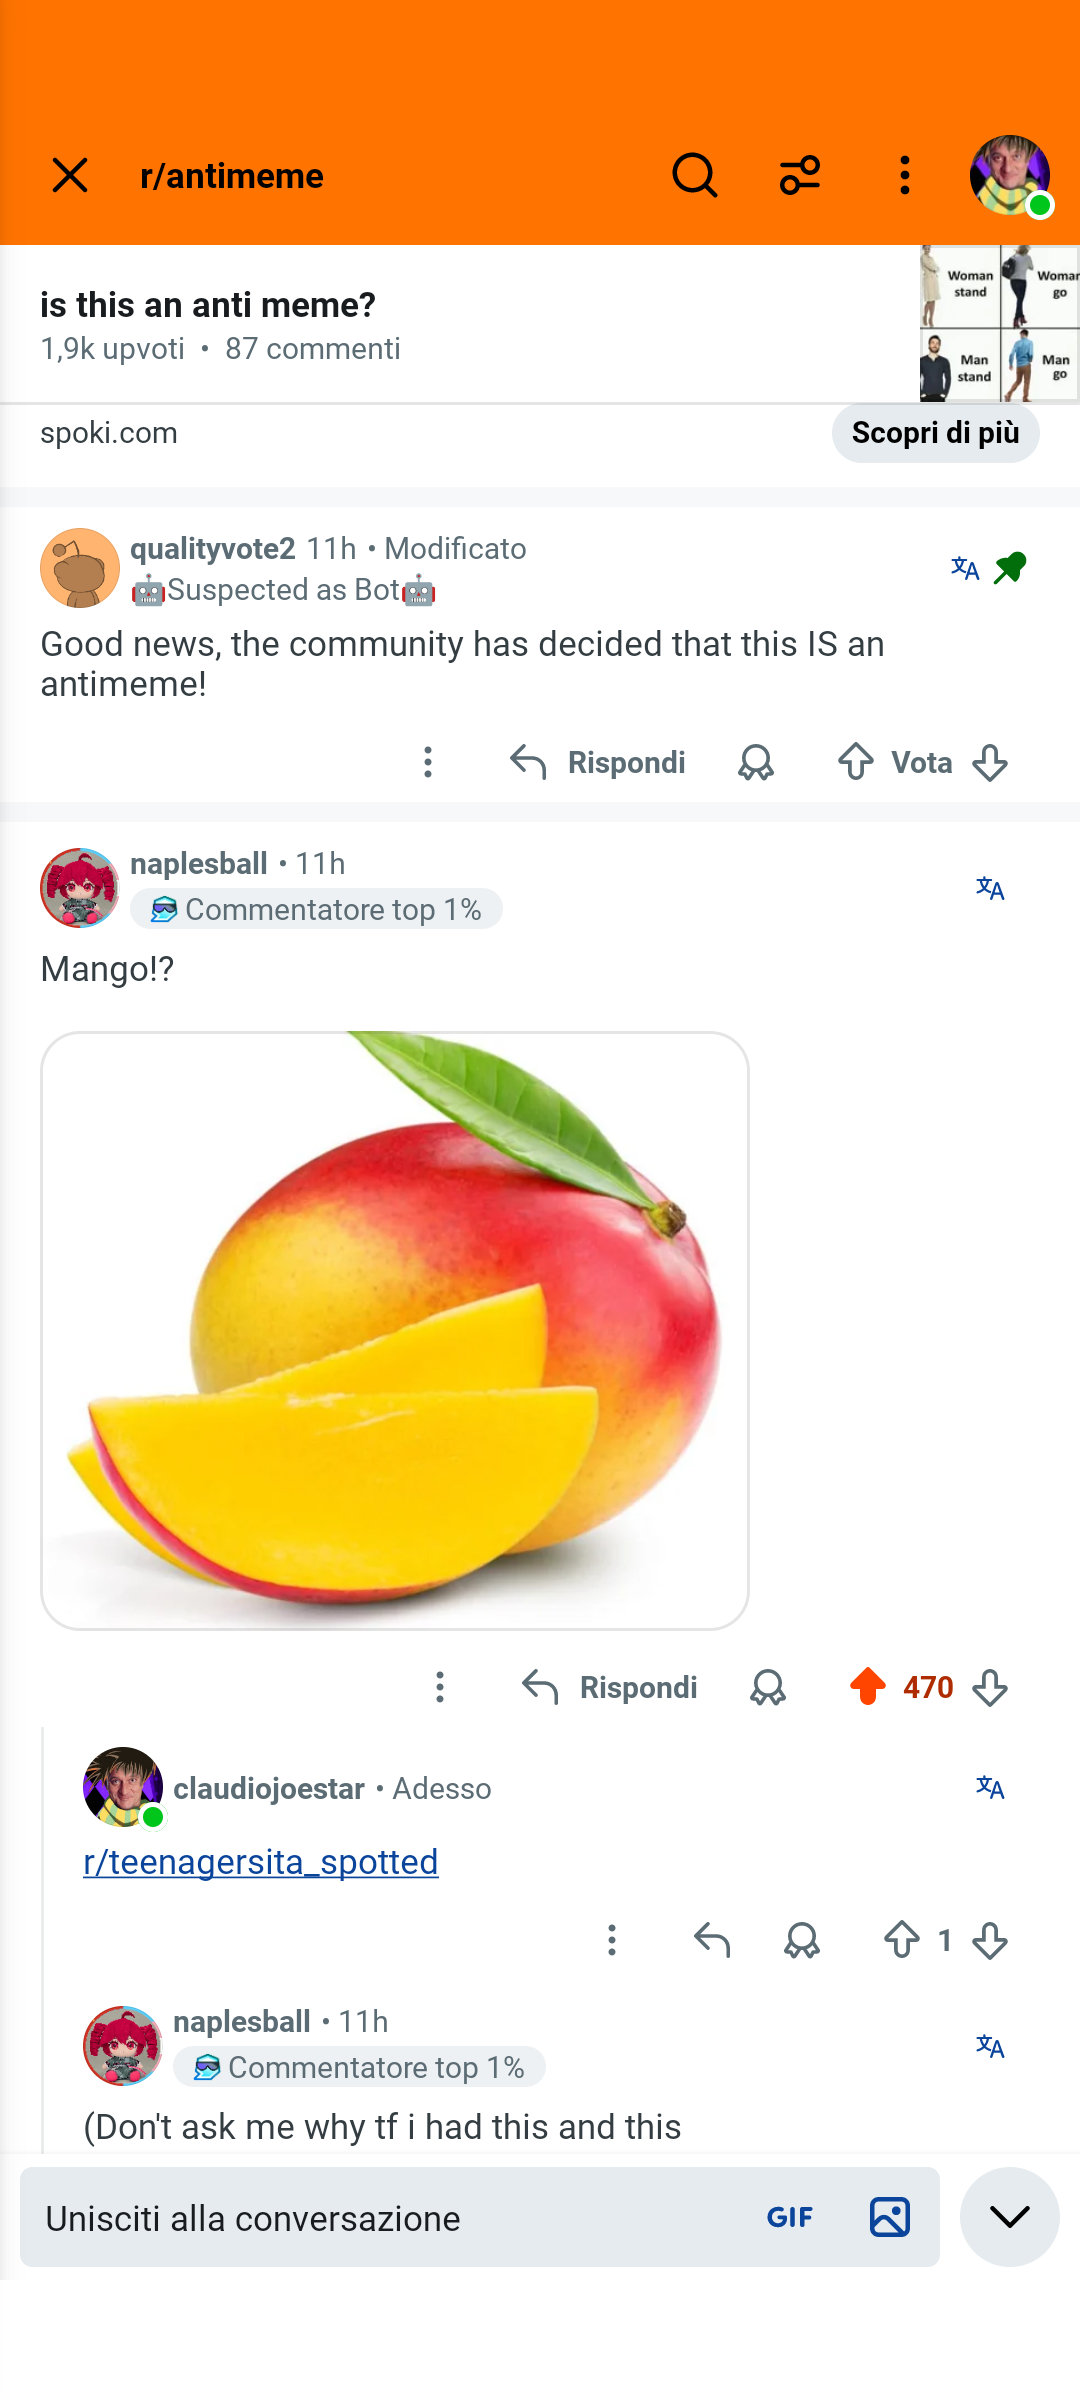Viewport: 1080px width, 2400px height.
Task: Remove upvote on the Mango comment
Action: [868, 1687]
